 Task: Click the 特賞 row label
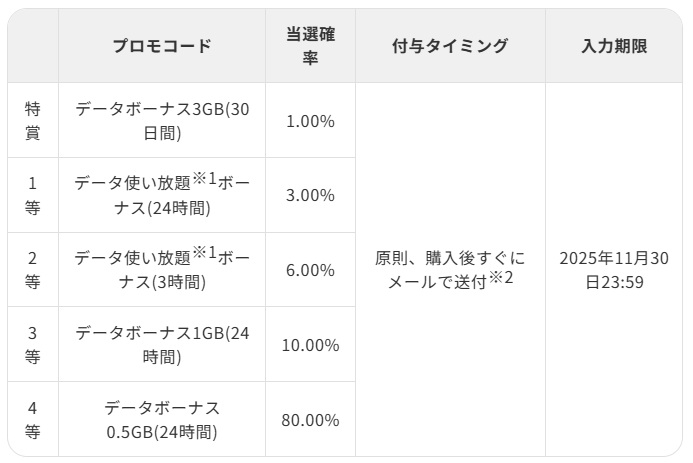pyautogui.click(x=33, y=120)
